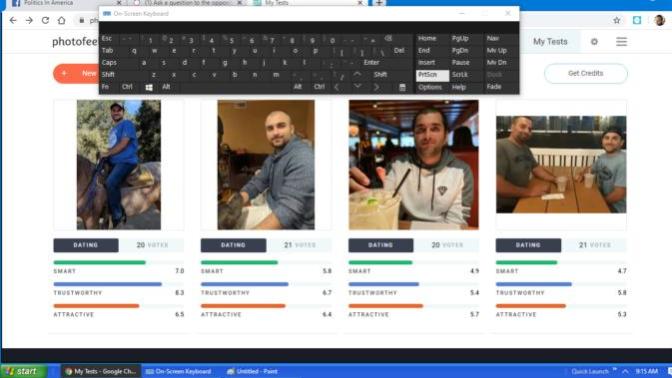672x378 pixels.
Task: Switch to Ask a question tab
Action: [x=189, y=3]
